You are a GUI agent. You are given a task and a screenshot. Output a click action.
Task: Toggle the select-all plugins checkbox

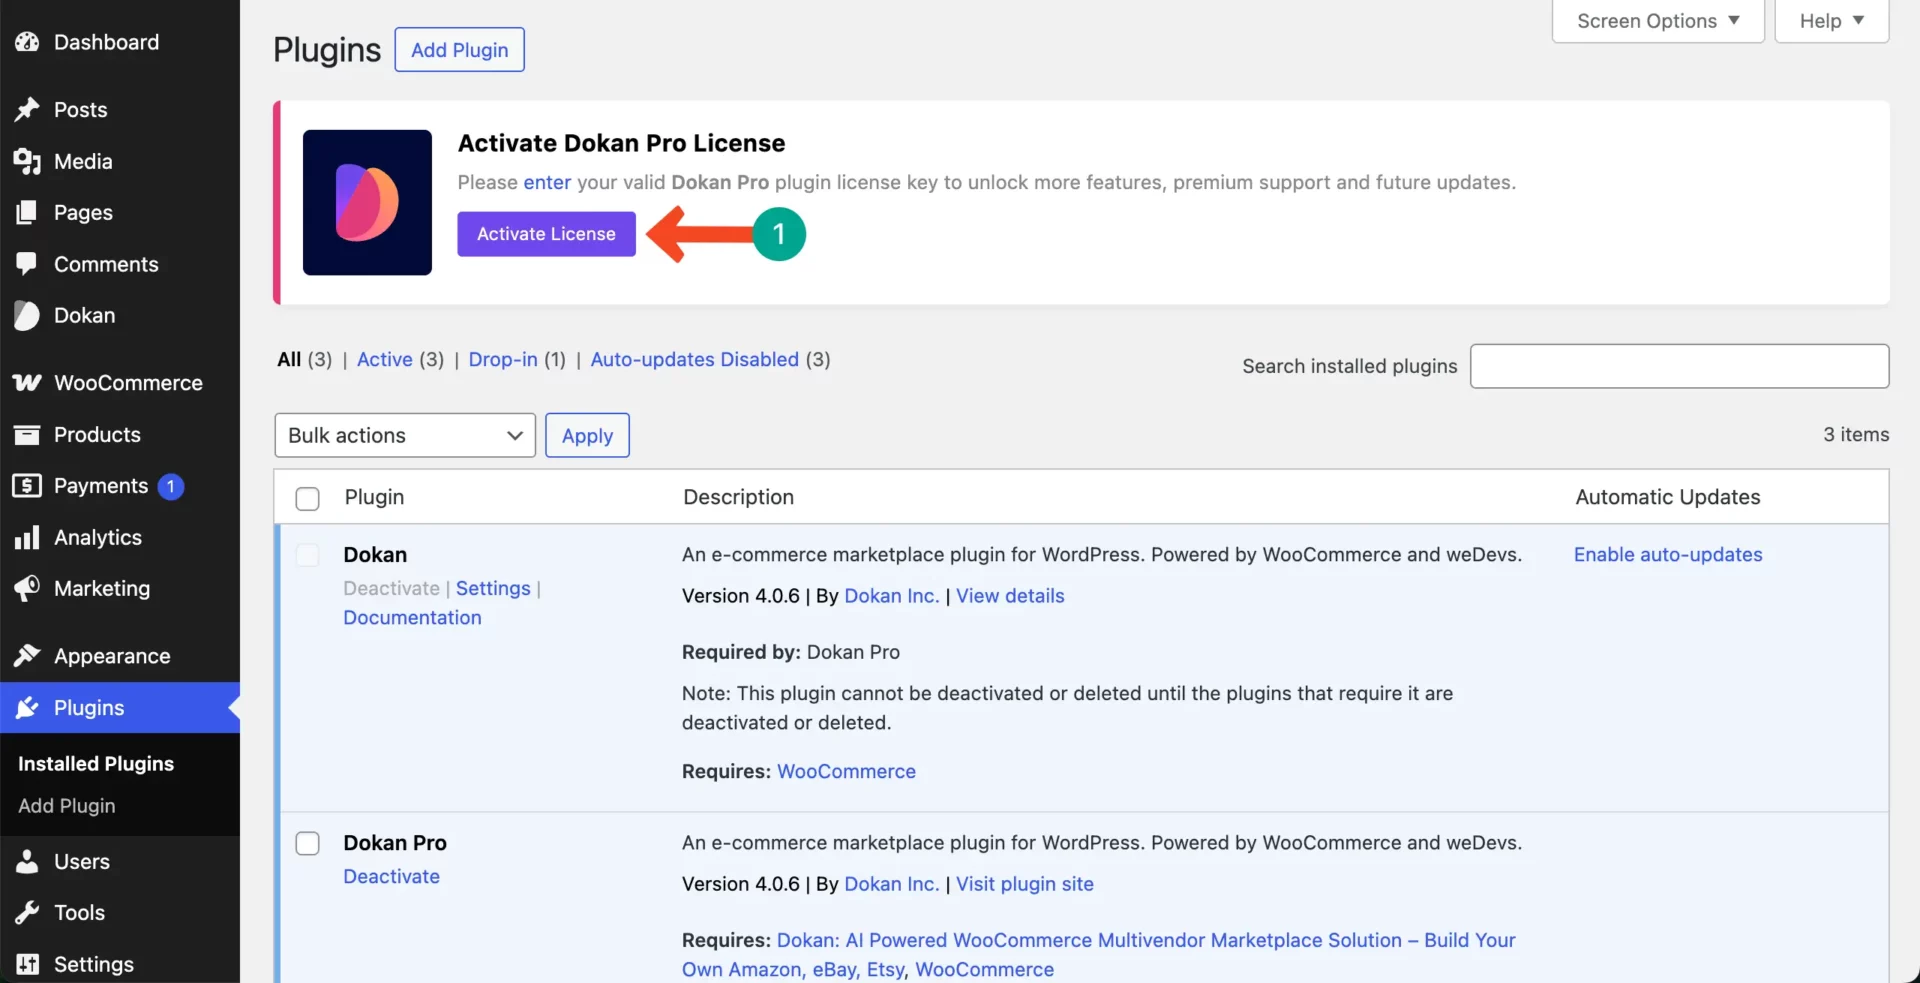click(x=308, y=499)
